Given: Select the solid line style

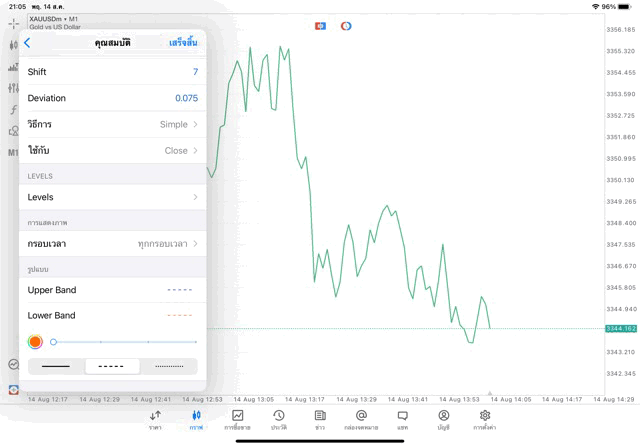Looking at the screenshot, I should pos(56,367).
